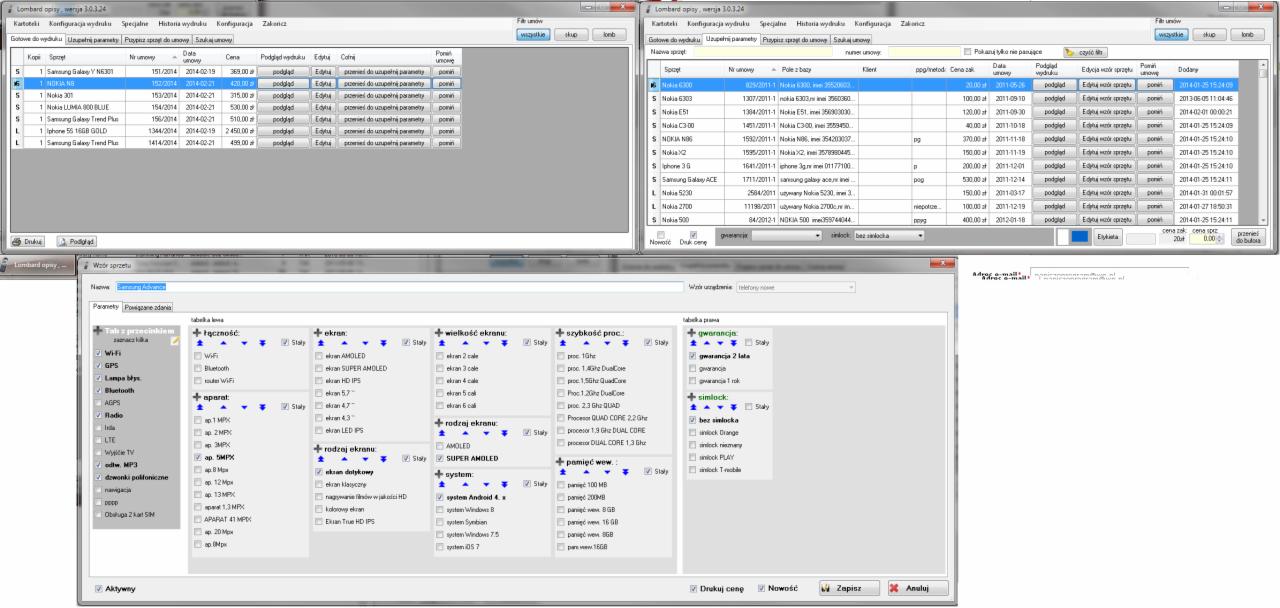Uncheck the ap. 5MPX option
This screenshot has height=608, width=1280.
[x=196, y=457]
